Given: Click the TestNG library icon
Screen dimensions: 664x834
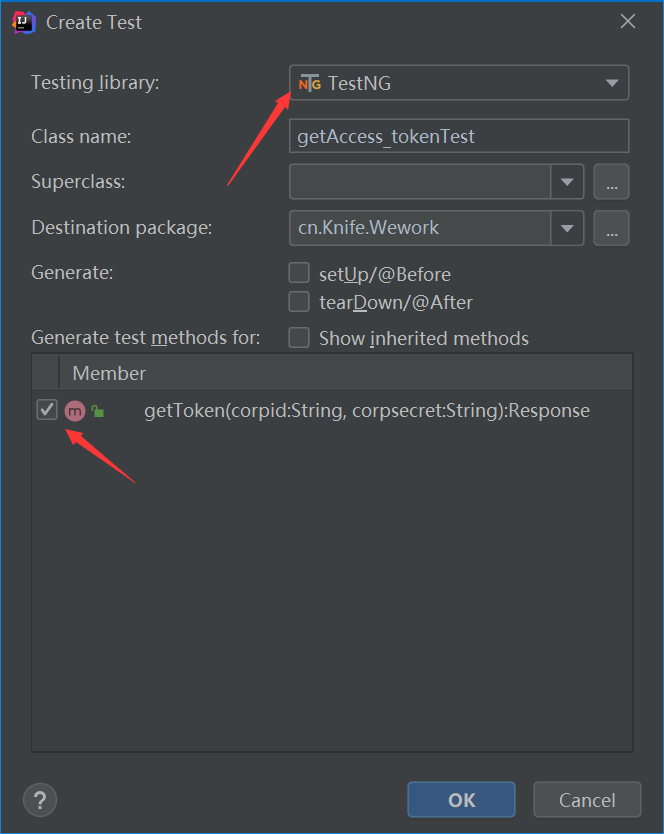Looking at the screenshot, I should click(310, 83).
